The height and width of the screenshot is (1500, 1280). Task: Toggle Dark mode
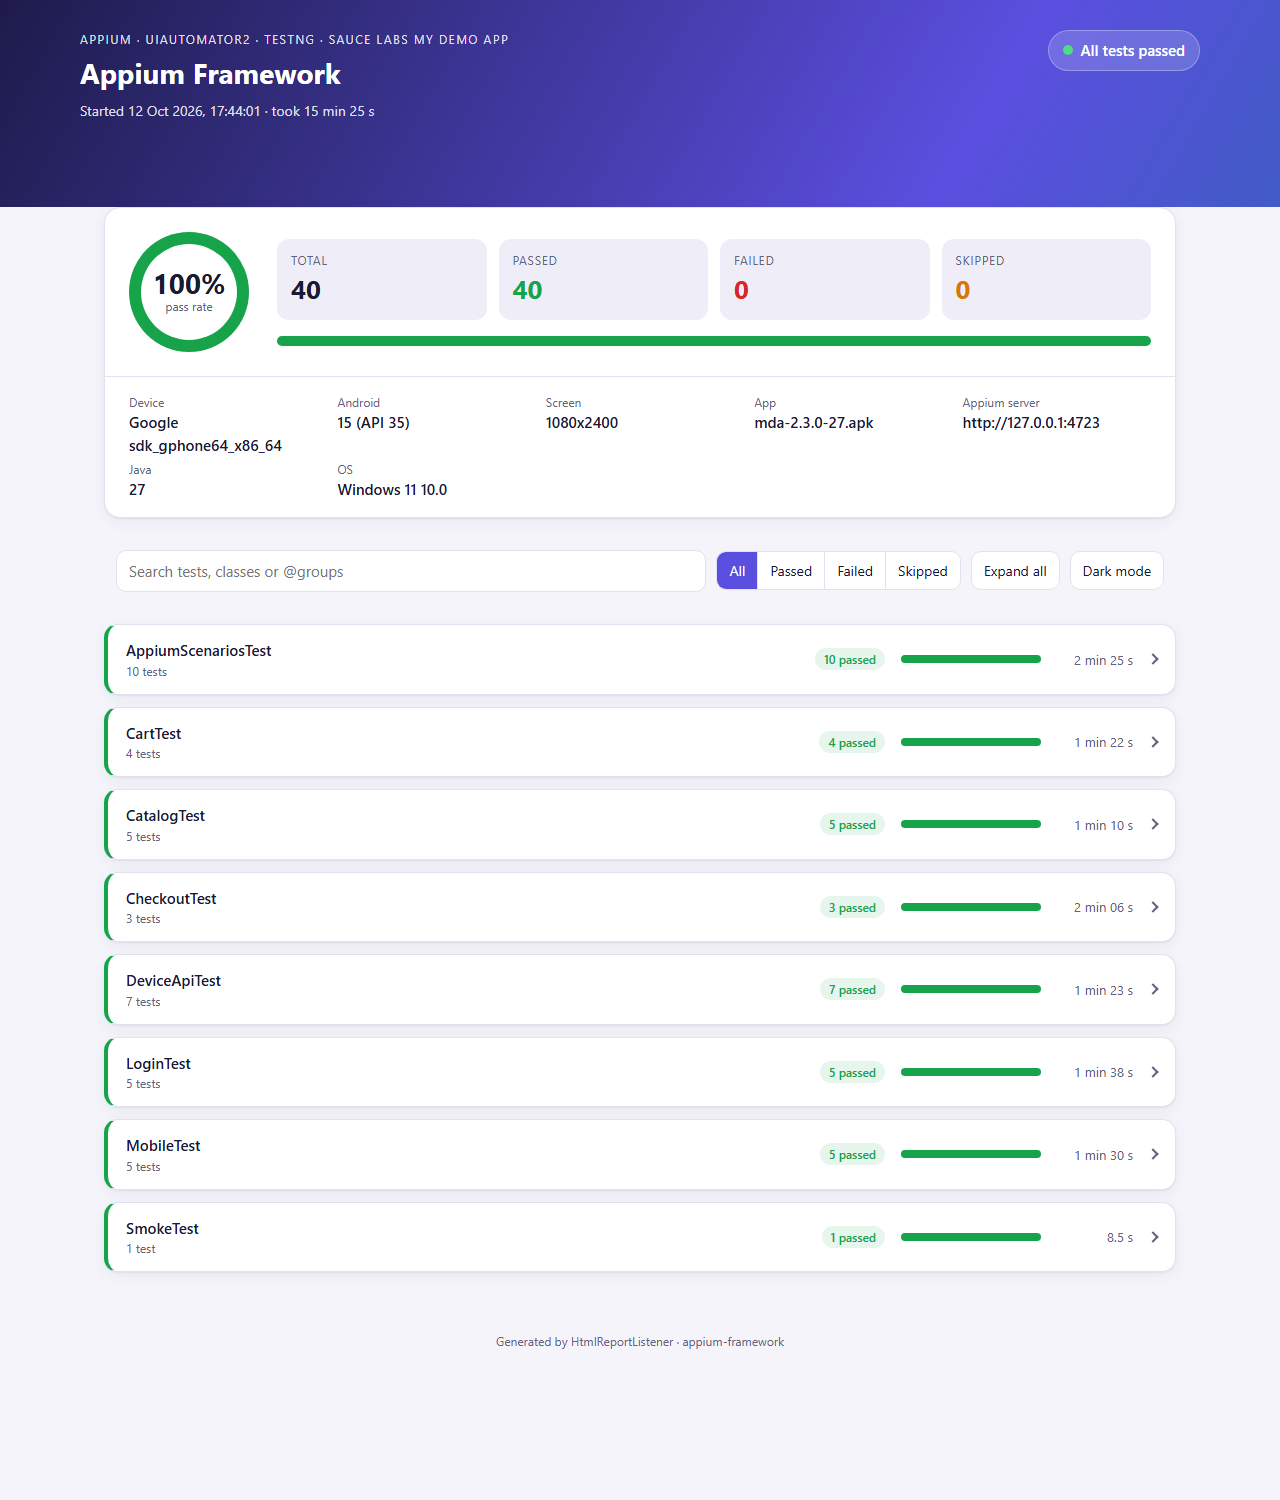(x=1116, y=571)
